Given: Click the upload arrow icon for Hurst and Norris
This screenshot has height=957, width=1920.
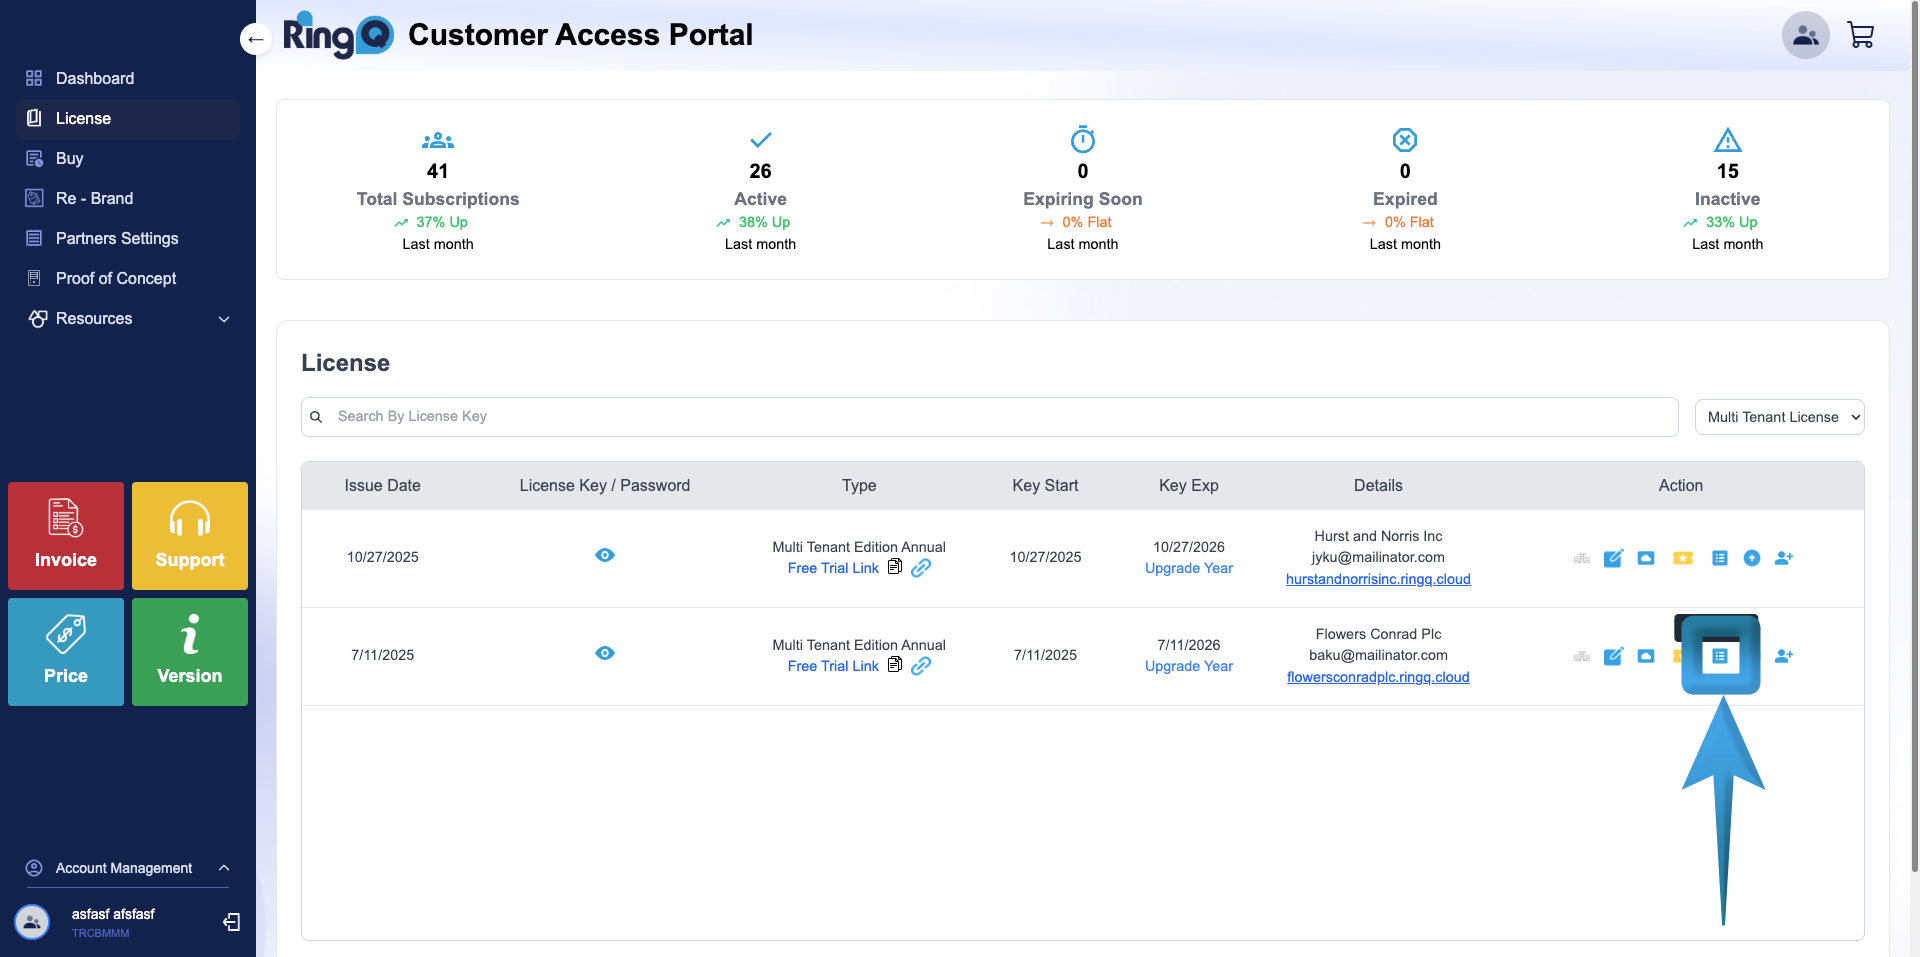Looking at the screenshot, I should pos(1752,558).
